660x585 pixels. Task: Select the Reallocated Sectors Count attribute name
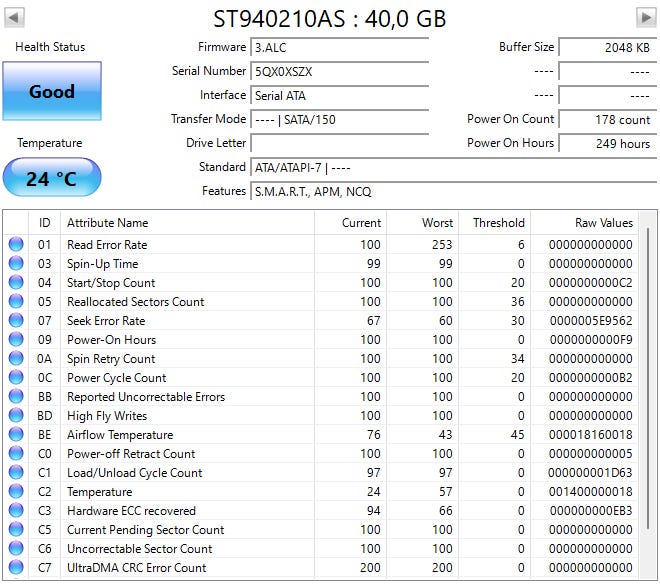click(136, 302)
